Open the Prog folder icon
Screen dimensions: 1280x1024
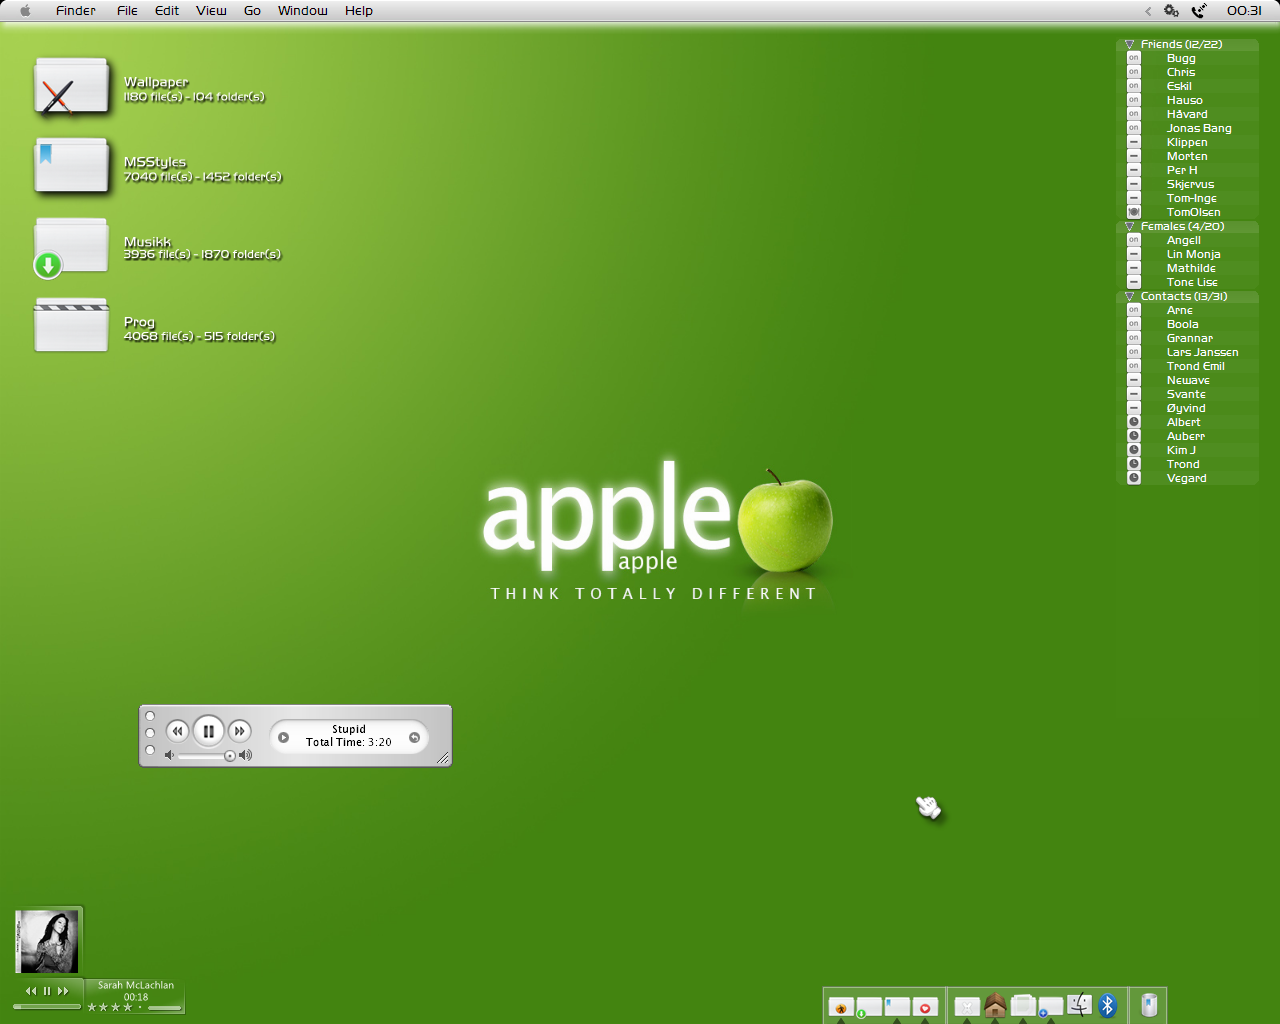(71, 325)
